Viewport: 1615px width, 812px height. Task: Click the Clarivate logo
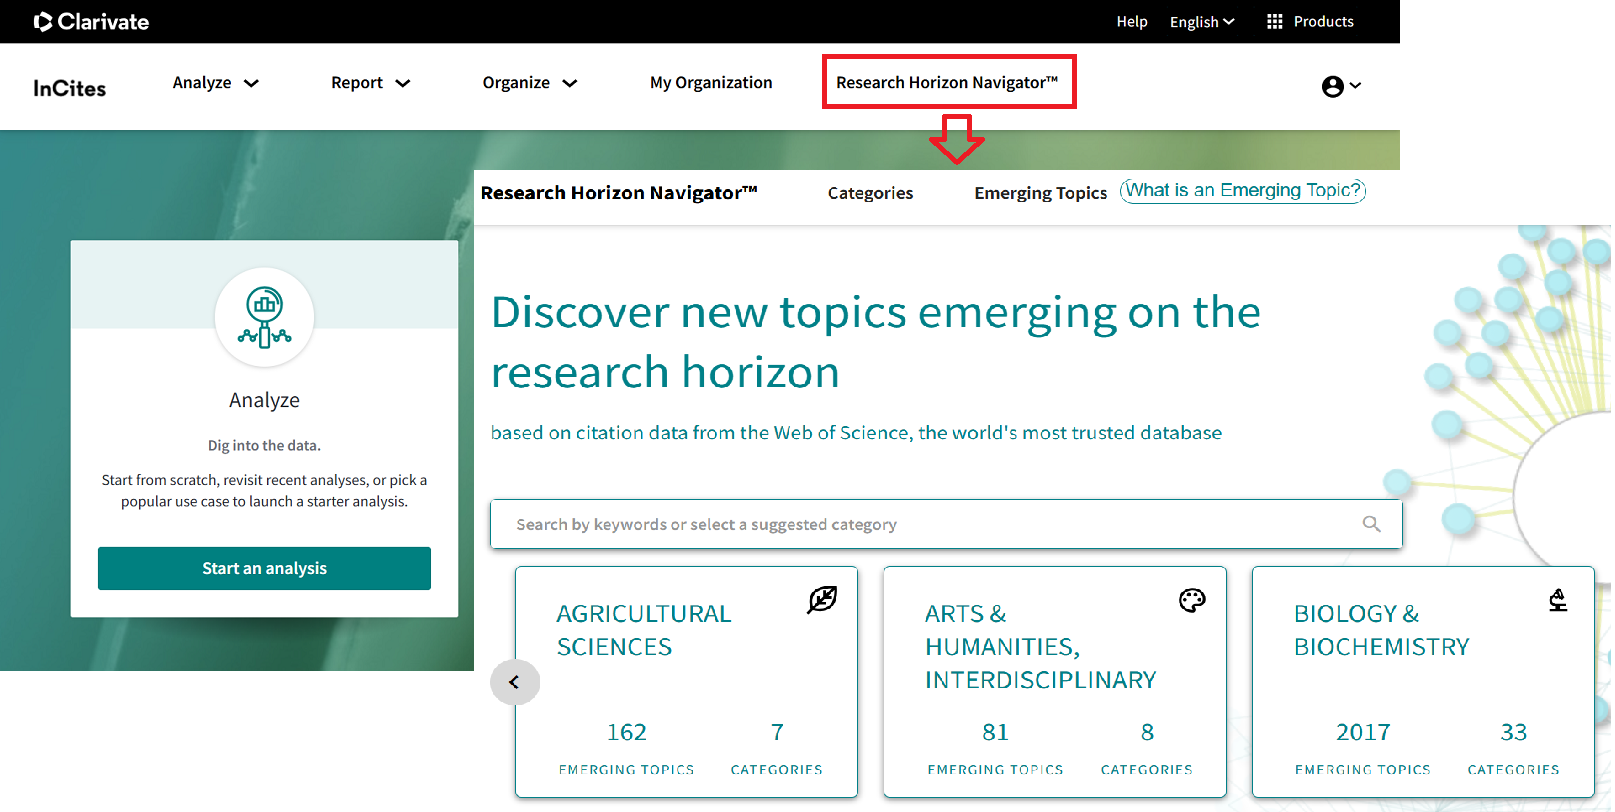91,22
